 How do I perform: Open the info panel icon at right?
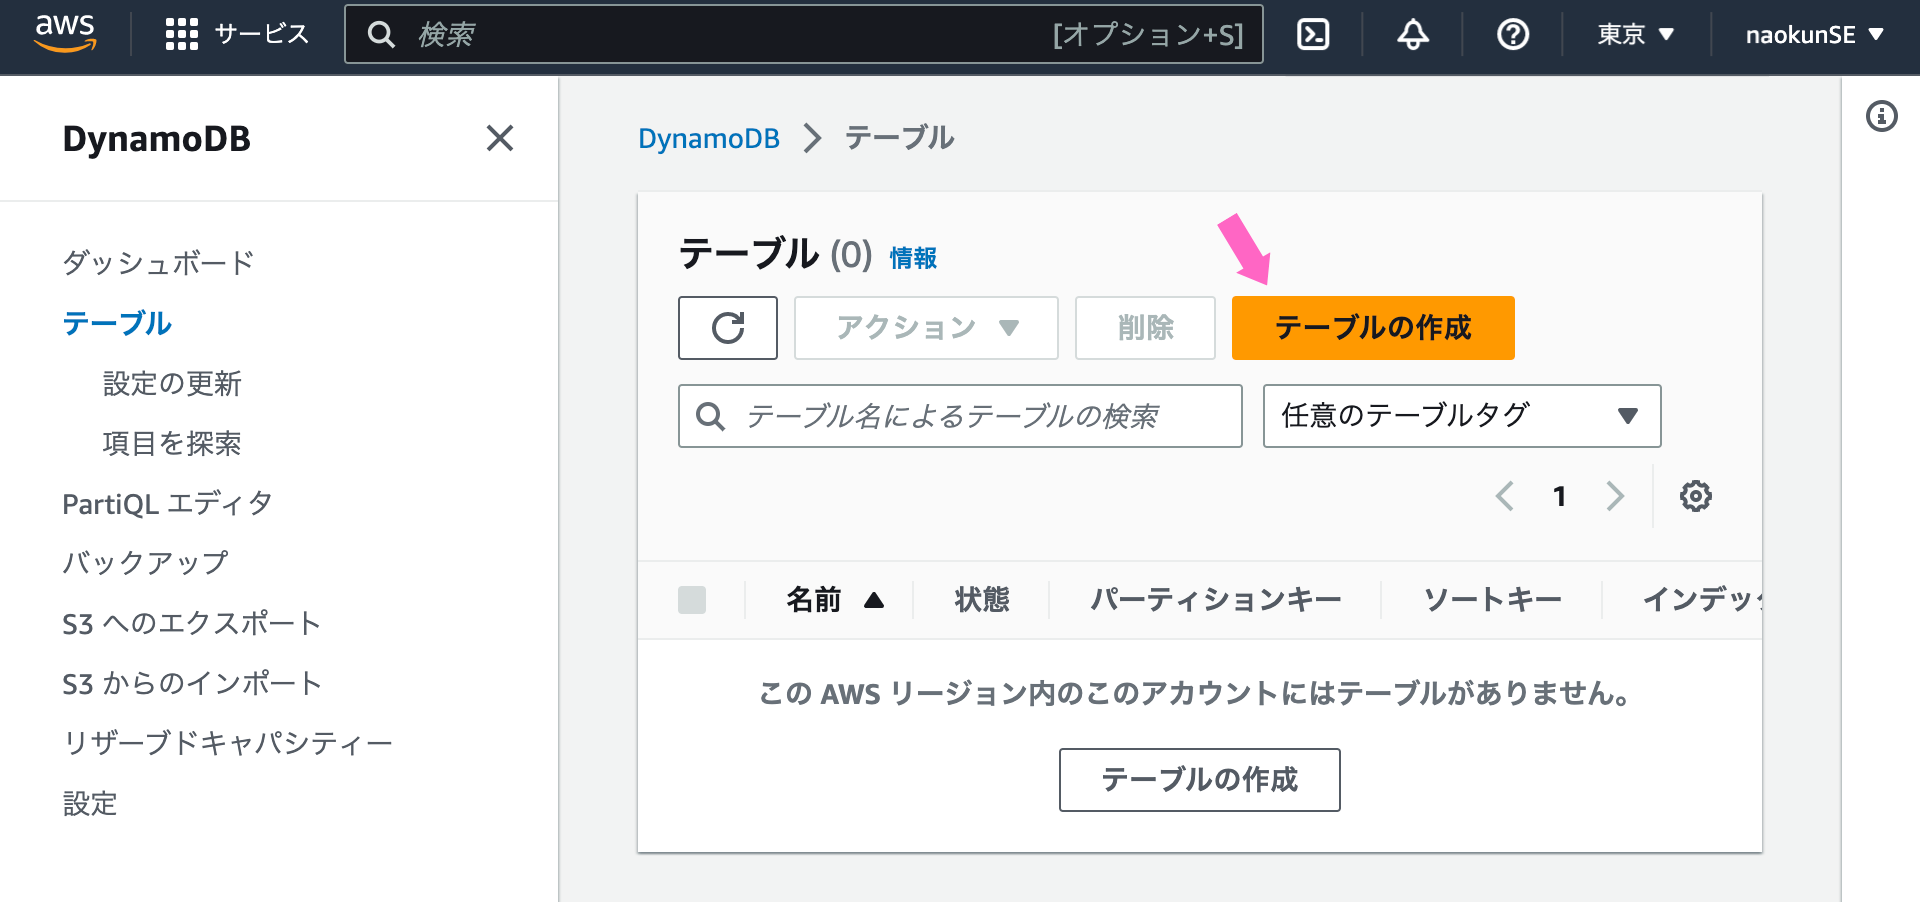[x=1882, y=116]
